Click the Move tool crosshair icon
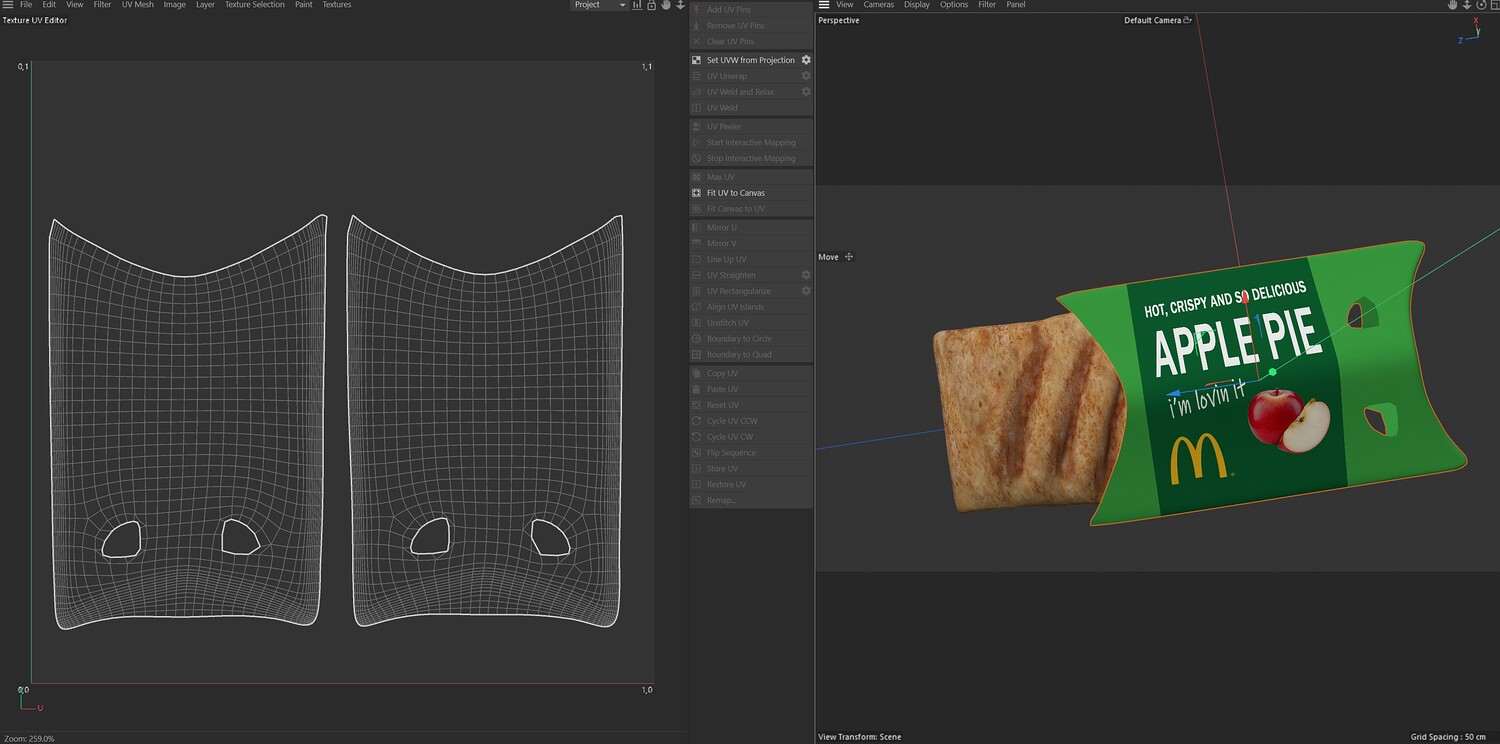This screenshot has width=1500, height=744. [x=849, y=257]
